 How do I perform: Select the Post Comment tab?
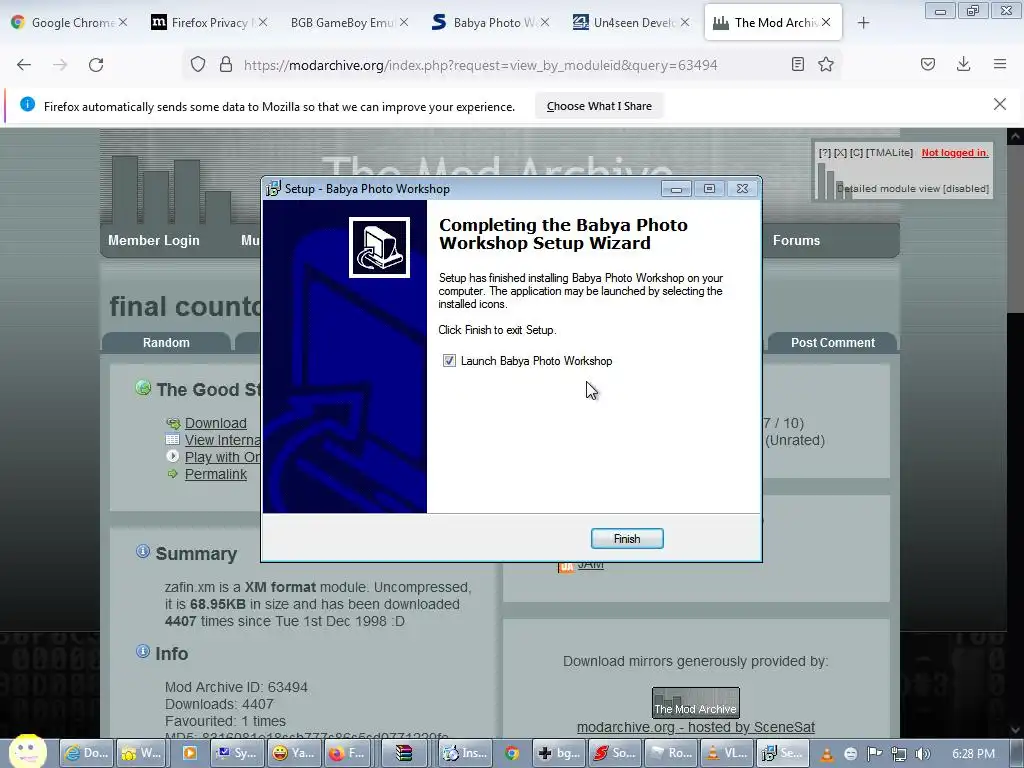pyautogui.click(x=833, y=343)
